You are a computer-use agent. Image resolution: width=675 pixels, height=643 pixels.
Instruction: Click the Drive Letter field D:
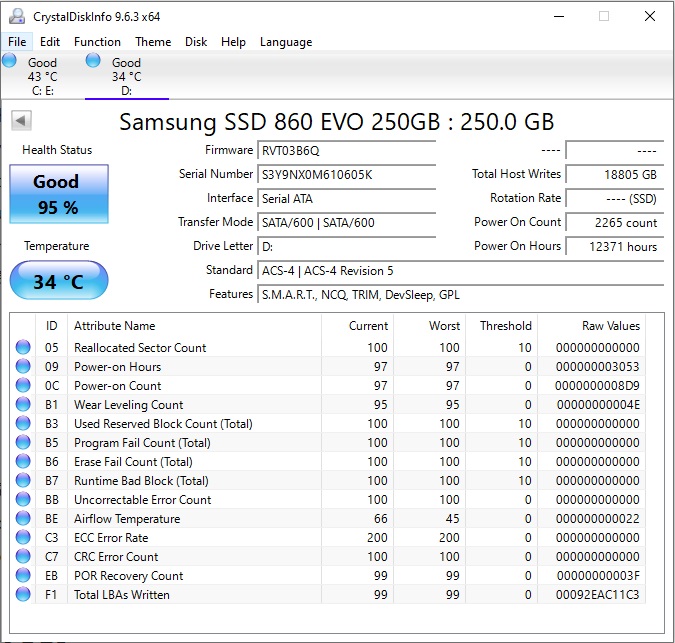(347, 247)
